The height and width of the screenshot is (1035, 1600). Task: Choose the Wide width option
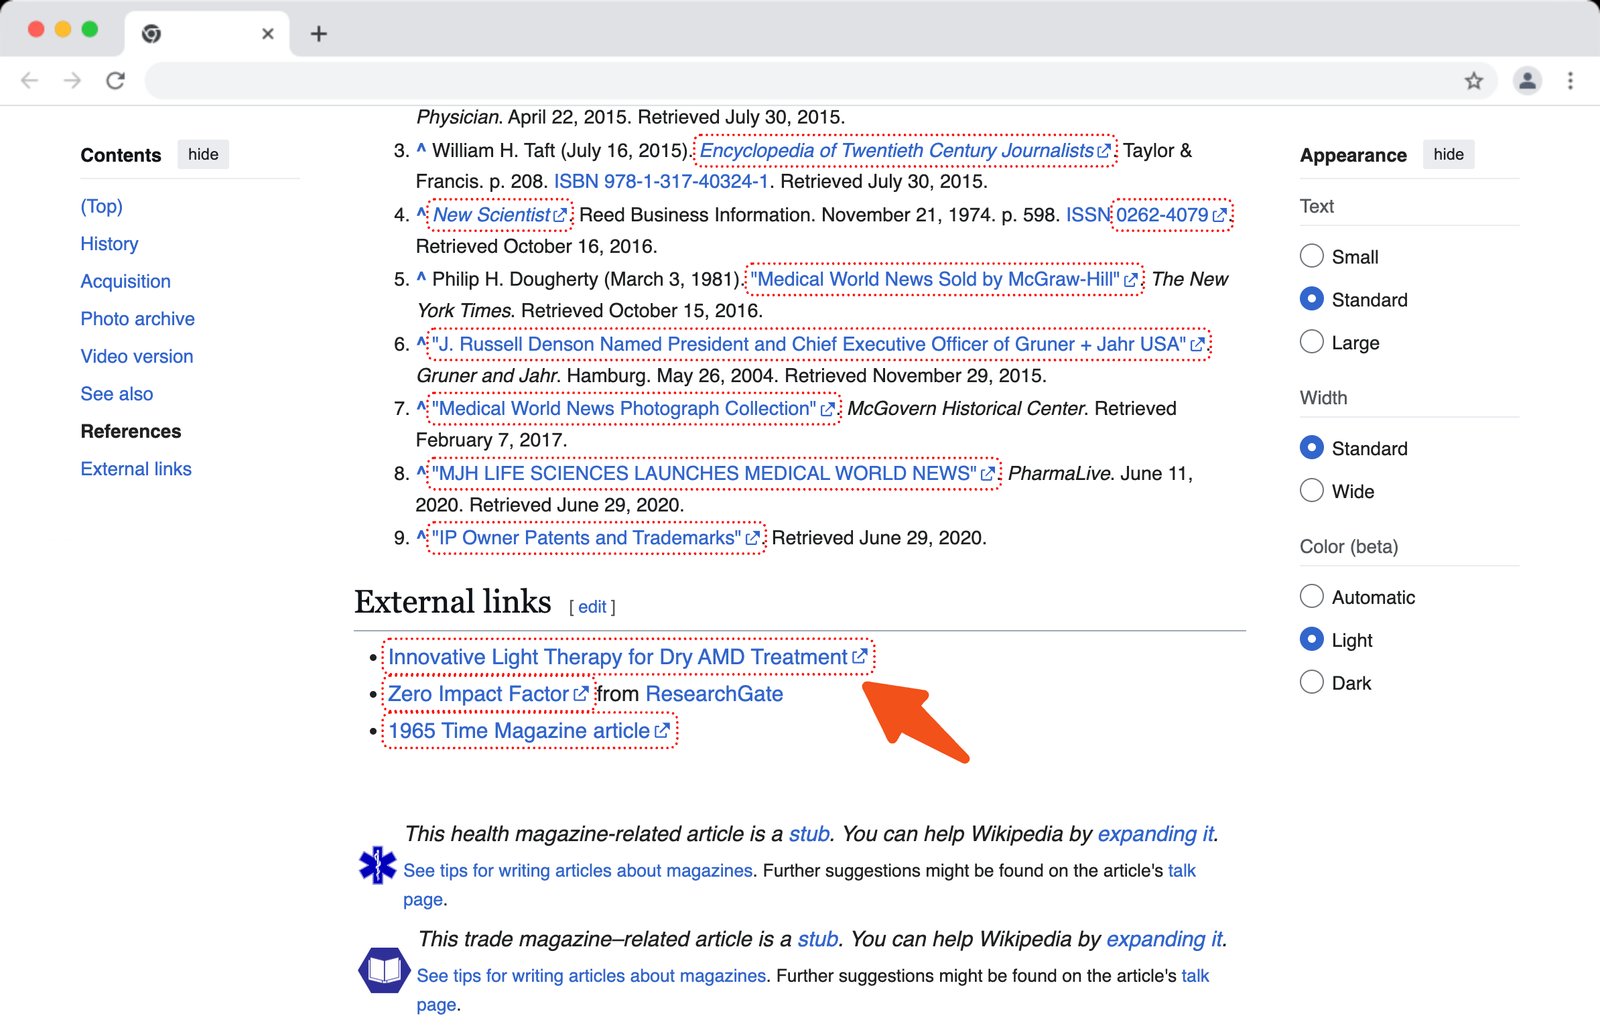(x=1311, y=491)
